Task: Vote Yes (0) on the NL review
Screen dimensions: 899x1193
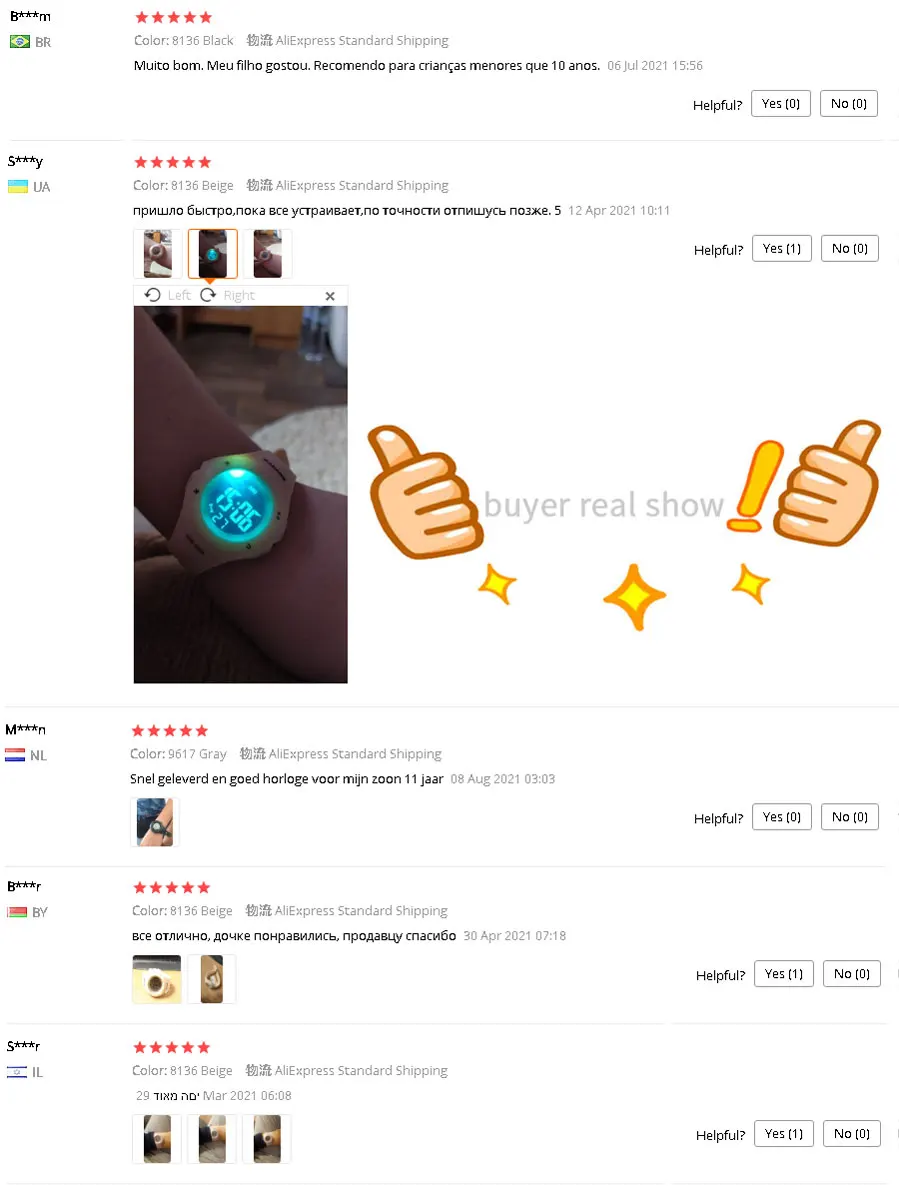Action: tap(782, 817)
